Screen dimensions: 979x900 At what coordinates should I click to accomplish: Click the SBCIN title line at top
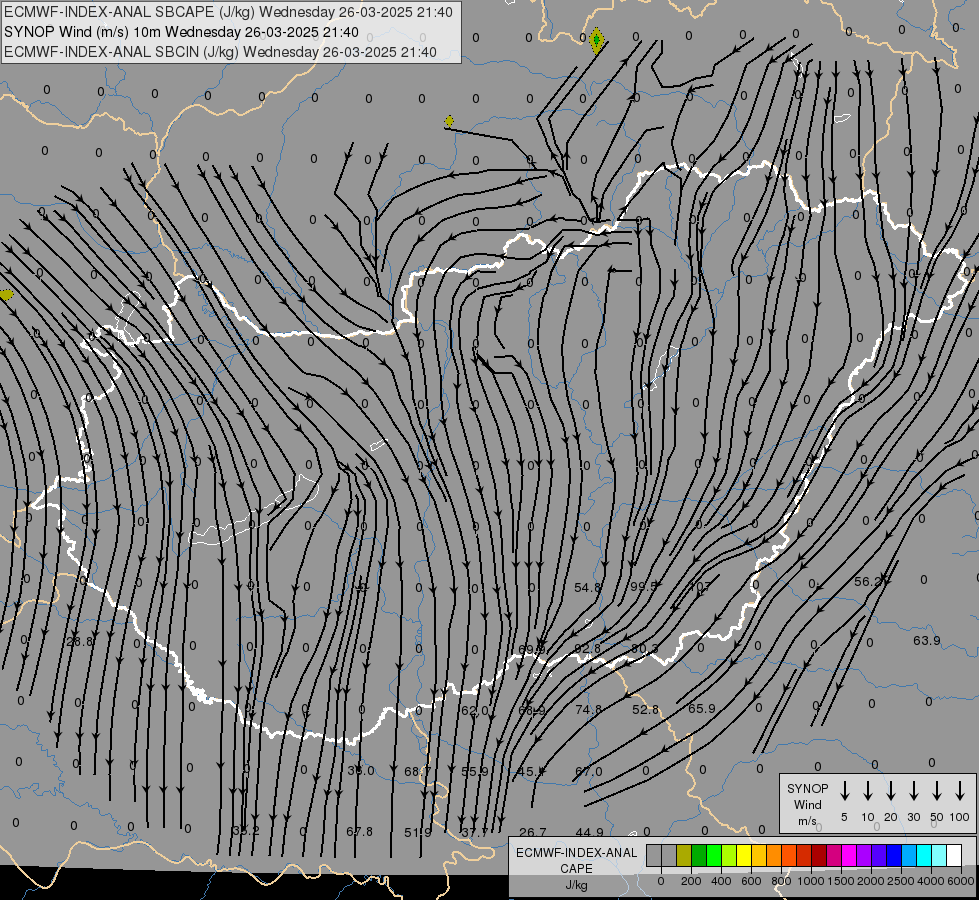pyautogui.click(x=220, y=52)
